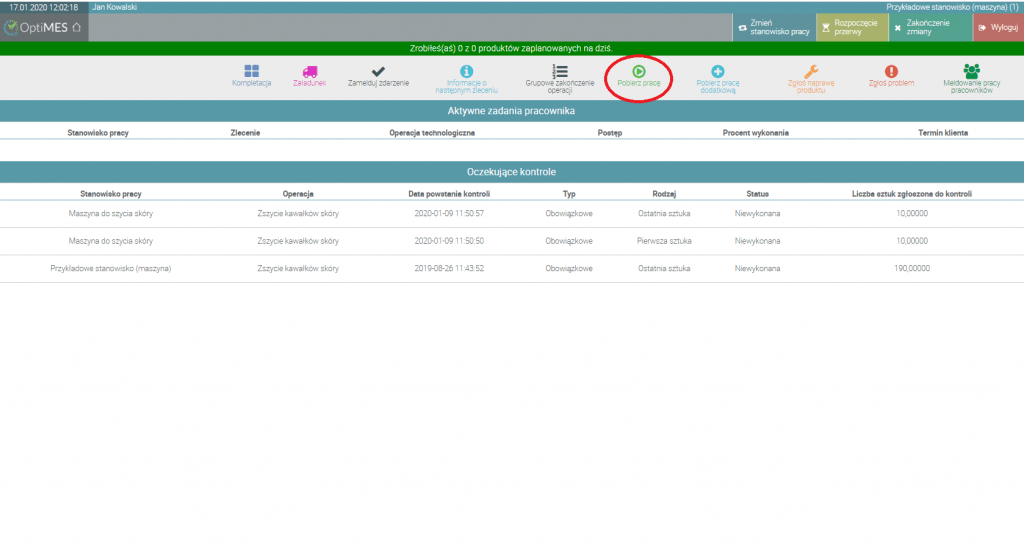The height and width of the screenshot is (546, 1024).
Task: Open Informacje o następnym zleceniu info icon
Action: point(466,71)
